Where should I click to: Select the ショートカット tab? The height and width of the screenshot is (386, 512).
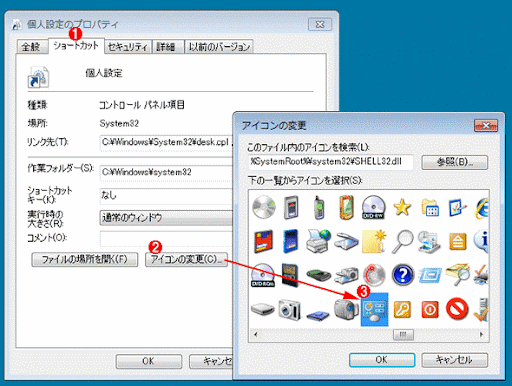coord(76,45)
